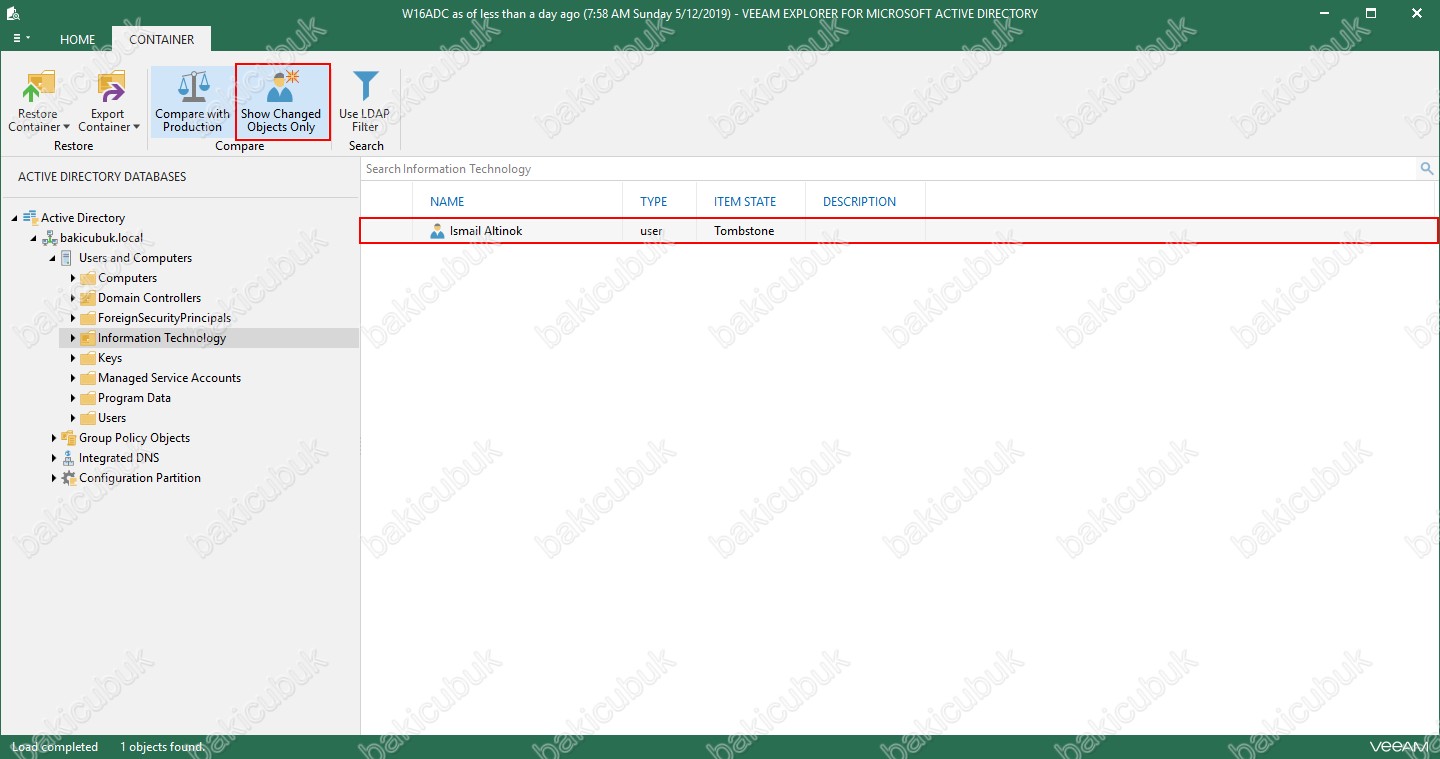Viewport: 1440px width, 759px height.
Task: Click the user icon beside Ismail Altinok
Action: pyautogui.click(x=437, y=231)
